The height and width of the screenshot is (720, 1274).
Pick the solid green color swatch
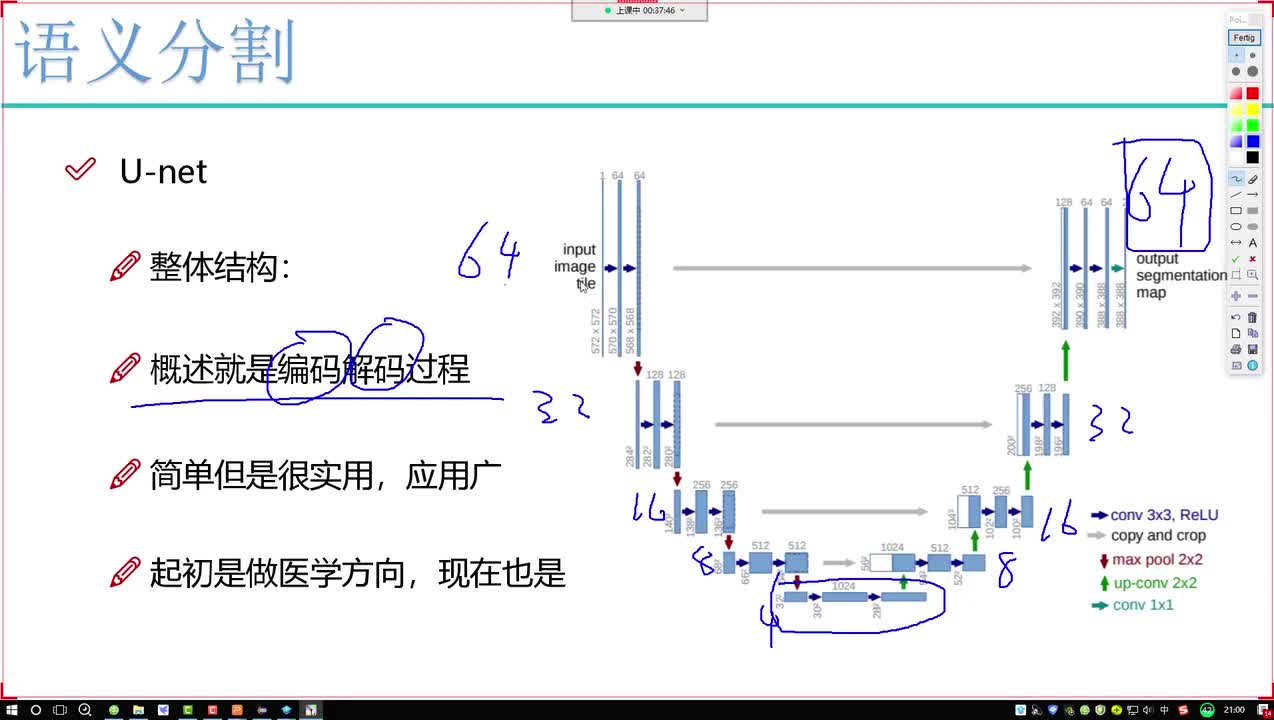pyautogui.click(x=1252, y=125)
